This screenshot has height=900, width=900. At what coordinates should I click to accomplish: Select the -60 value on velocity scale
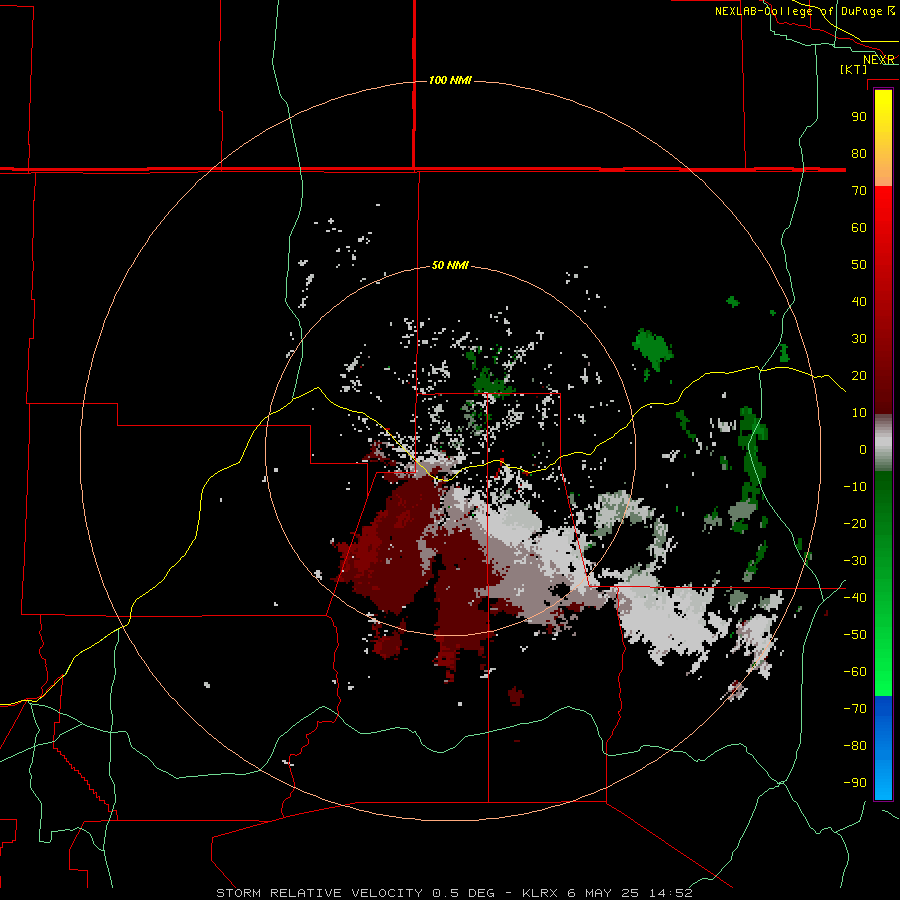tap(855, 672)
